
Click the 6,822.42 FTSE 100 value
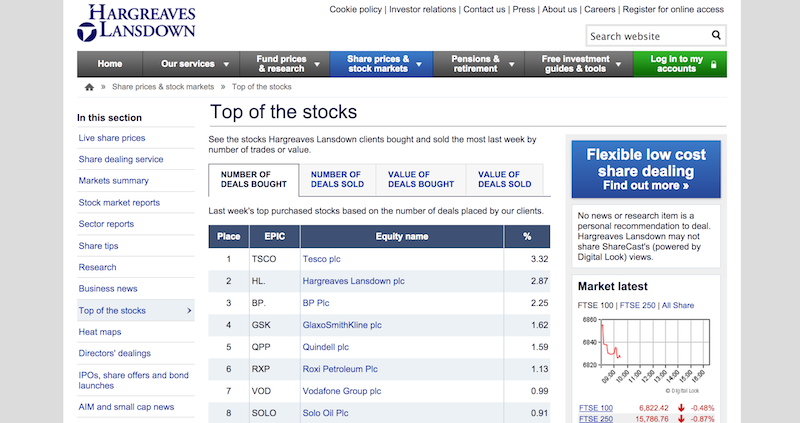[x=654, y=408]
